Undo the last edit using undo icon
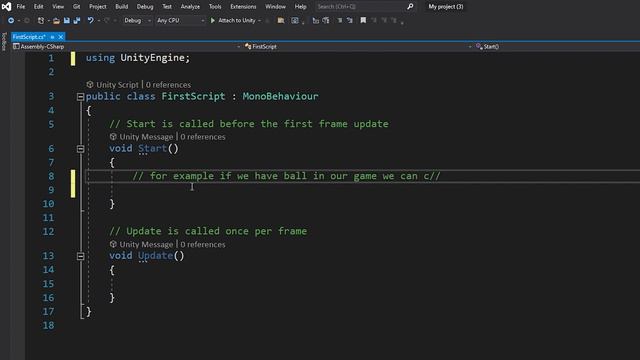Viewport: 640px width, 360px height. click(90, 20)
